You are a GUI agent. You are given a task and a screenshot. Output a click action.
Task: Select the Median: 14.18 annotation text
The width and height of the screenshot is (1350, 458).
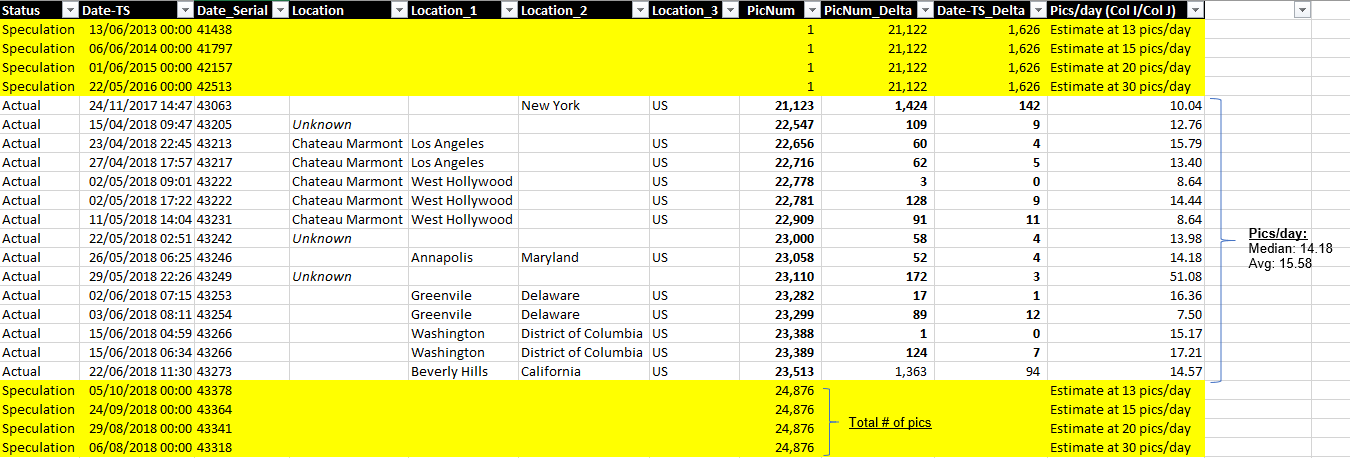point(1290,248)
